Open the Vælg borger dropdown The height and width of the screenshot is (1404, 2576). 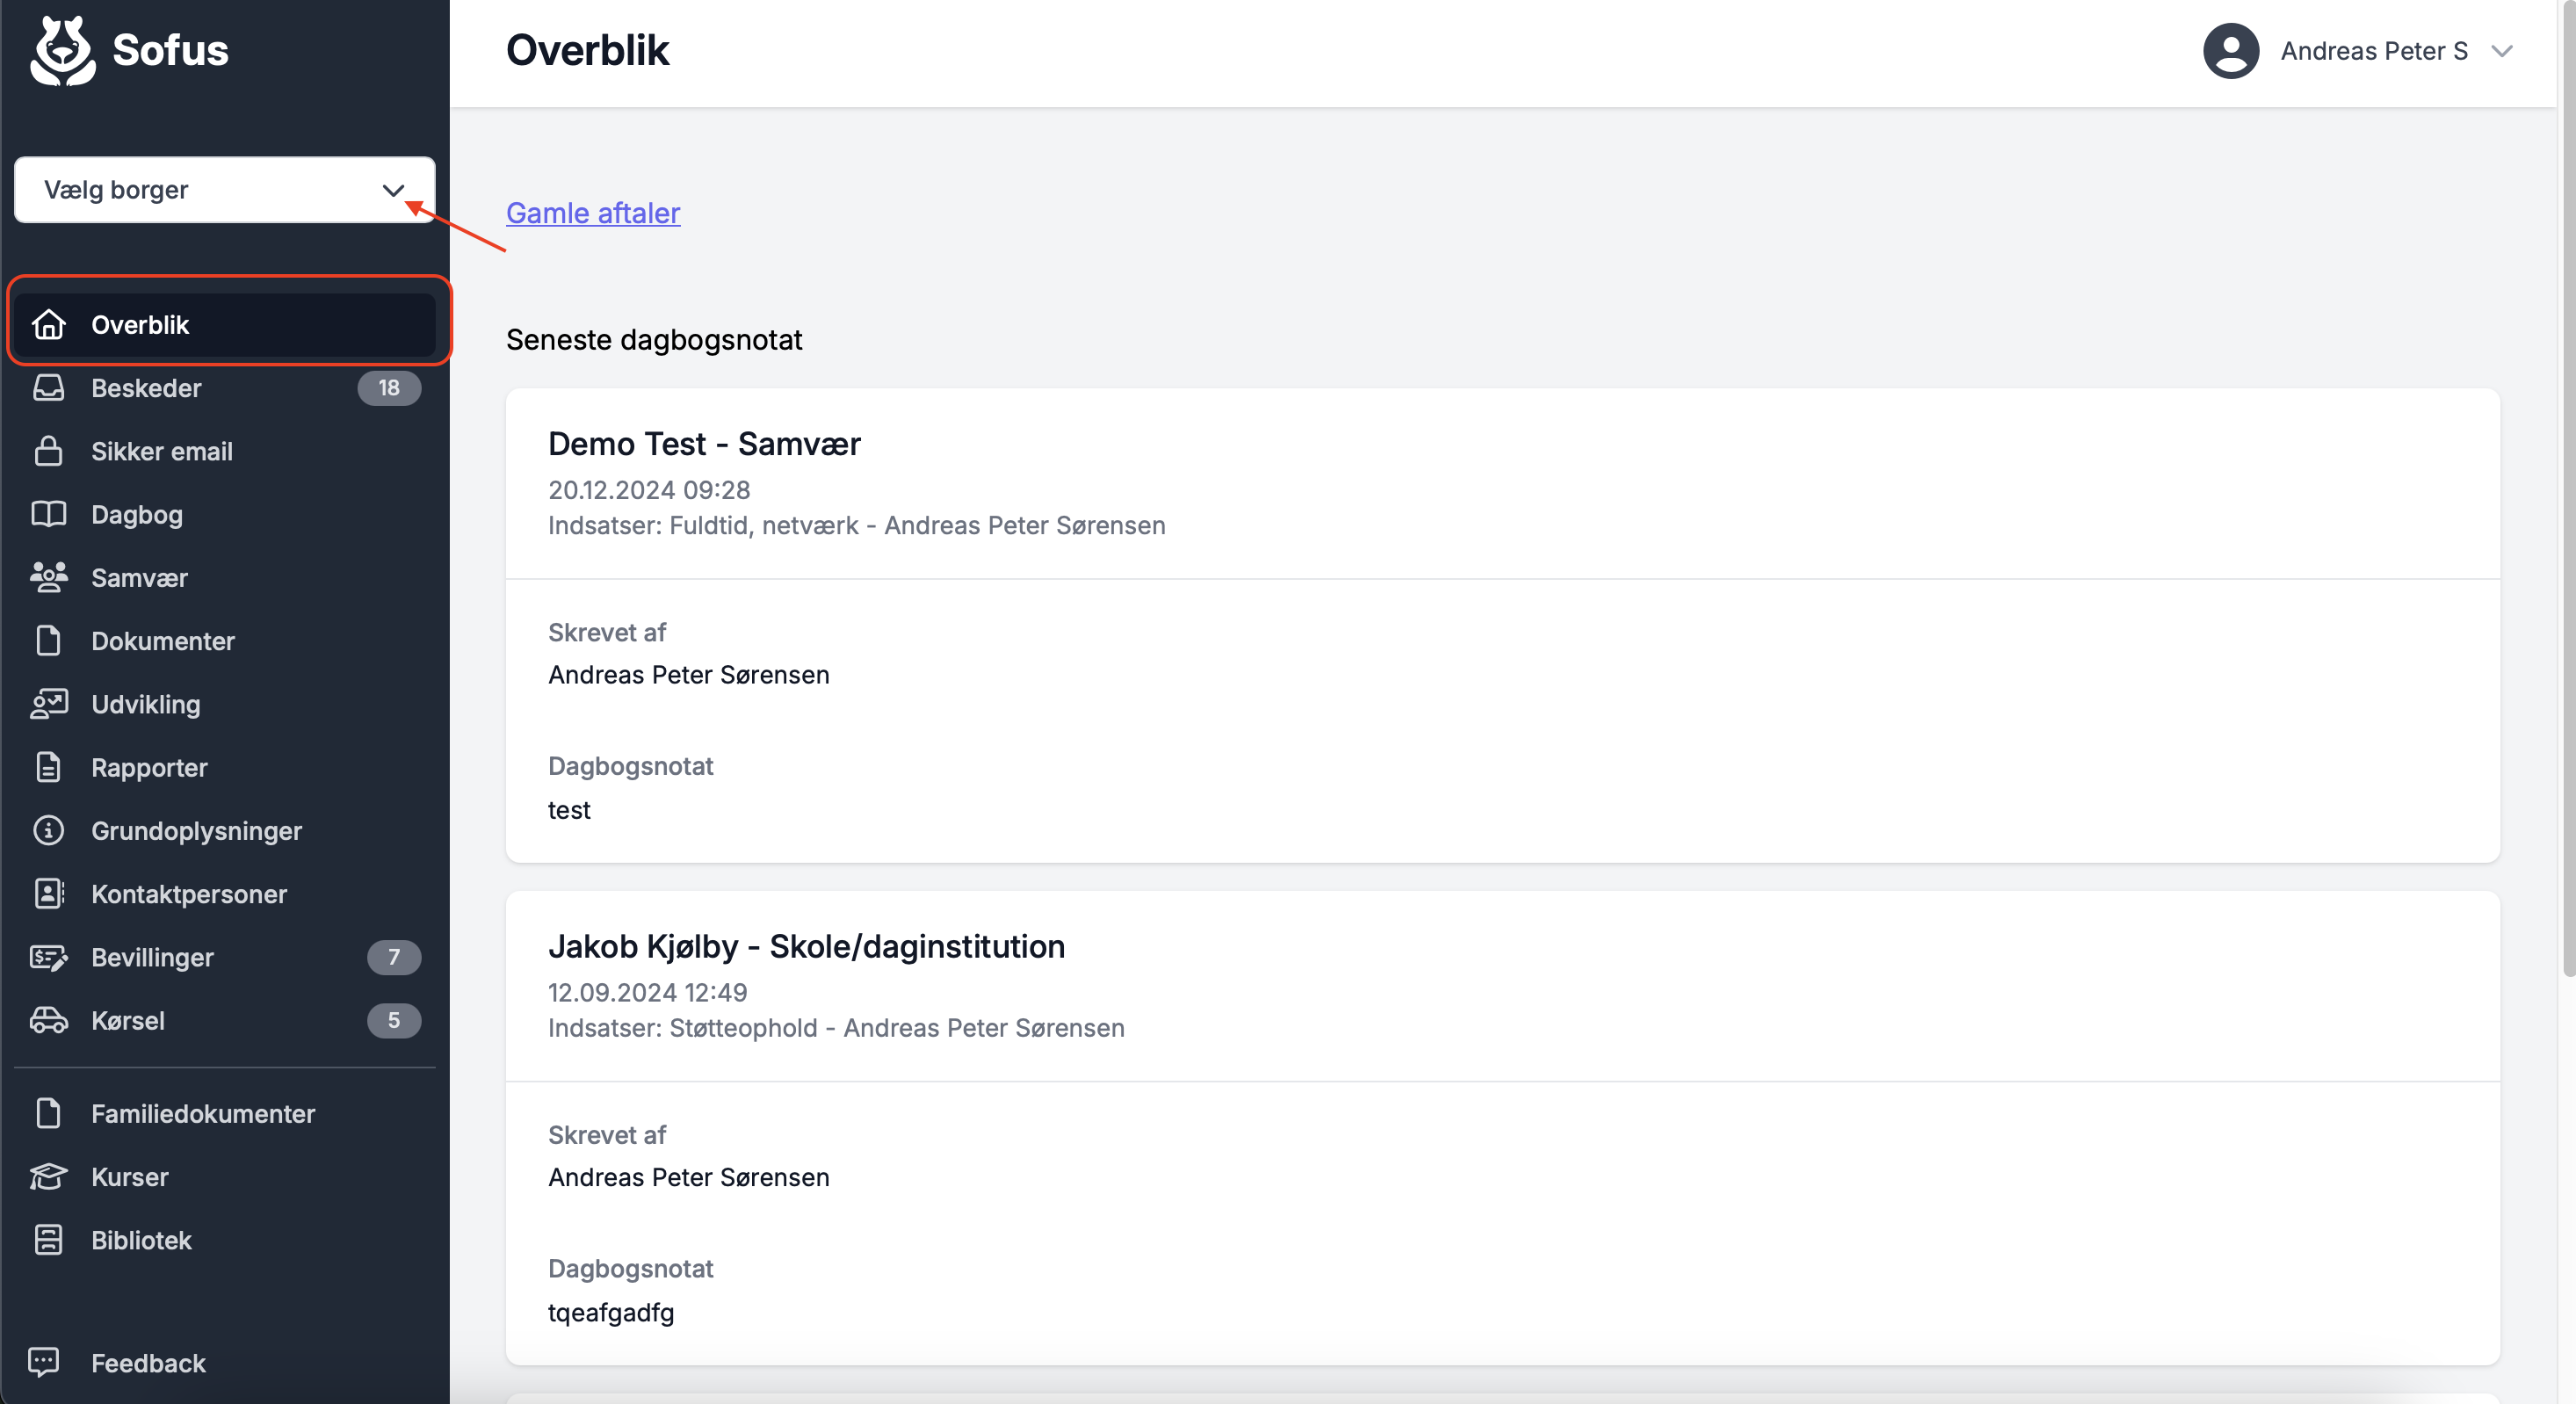224,190
